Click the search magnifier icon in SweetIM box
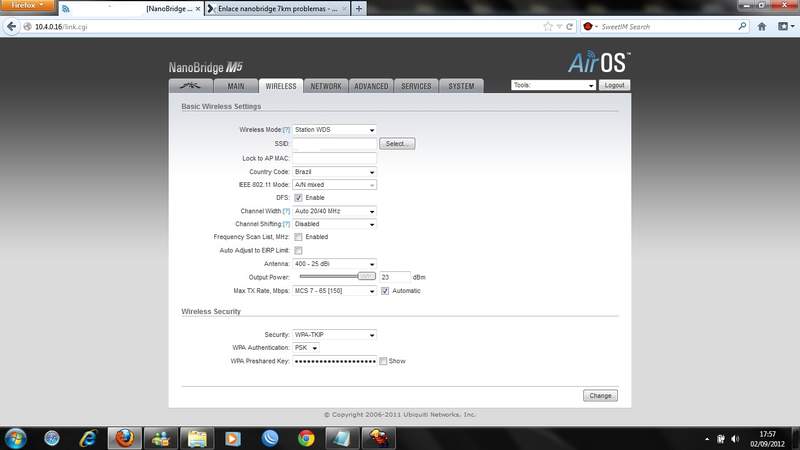This screenshot has height=450, width=800. [742, 26]
